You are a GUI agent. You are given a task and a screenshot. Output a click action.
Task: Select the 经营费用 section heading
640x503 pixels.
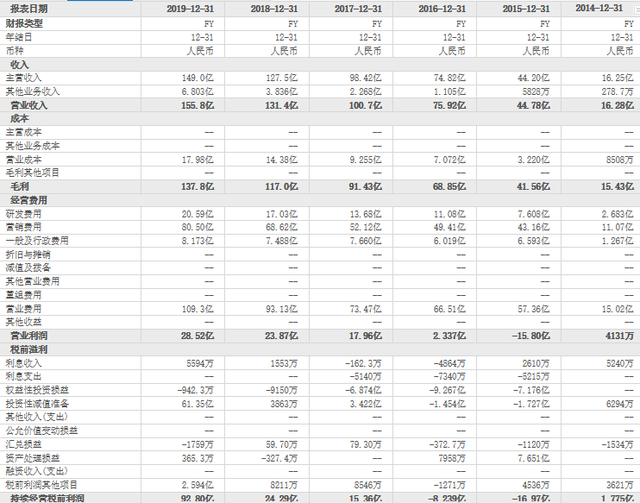point(29,200)
